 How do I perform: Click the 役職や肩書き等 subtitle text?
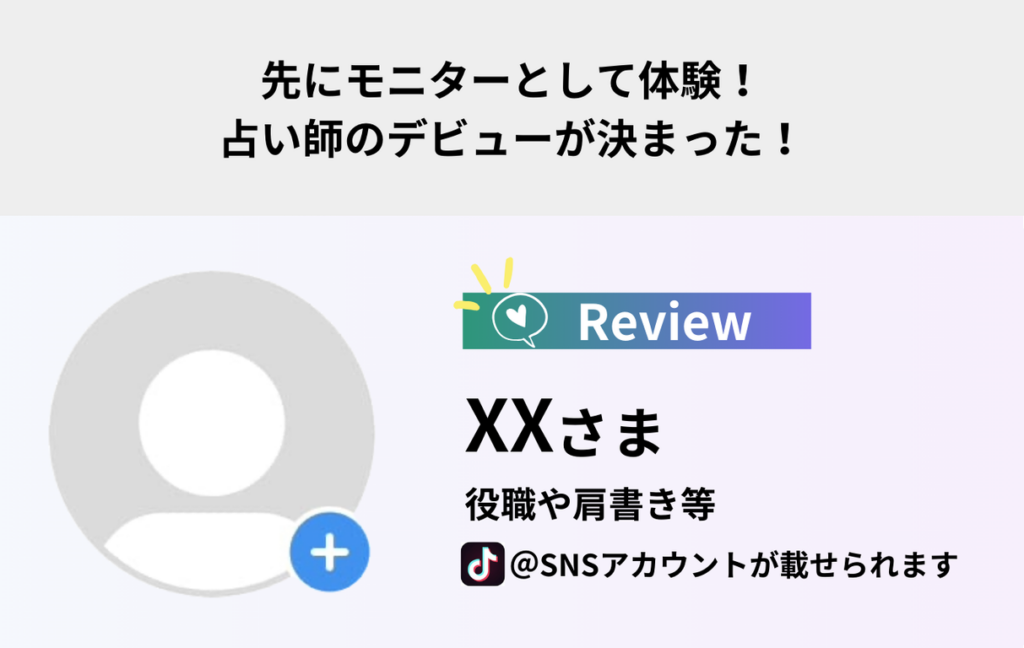590,504
